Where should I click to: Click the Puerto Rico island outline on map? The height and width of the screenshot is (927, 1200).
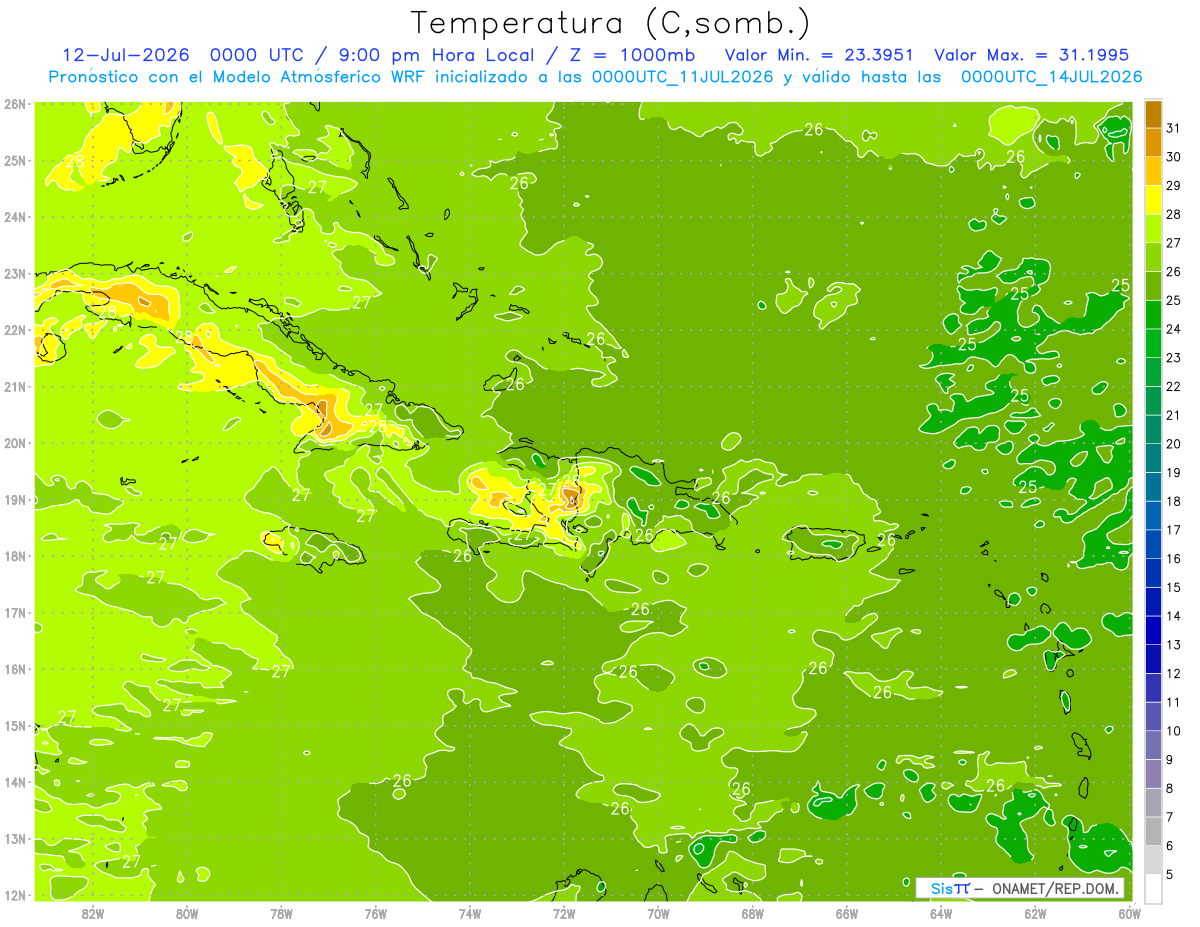coord(825,544)
